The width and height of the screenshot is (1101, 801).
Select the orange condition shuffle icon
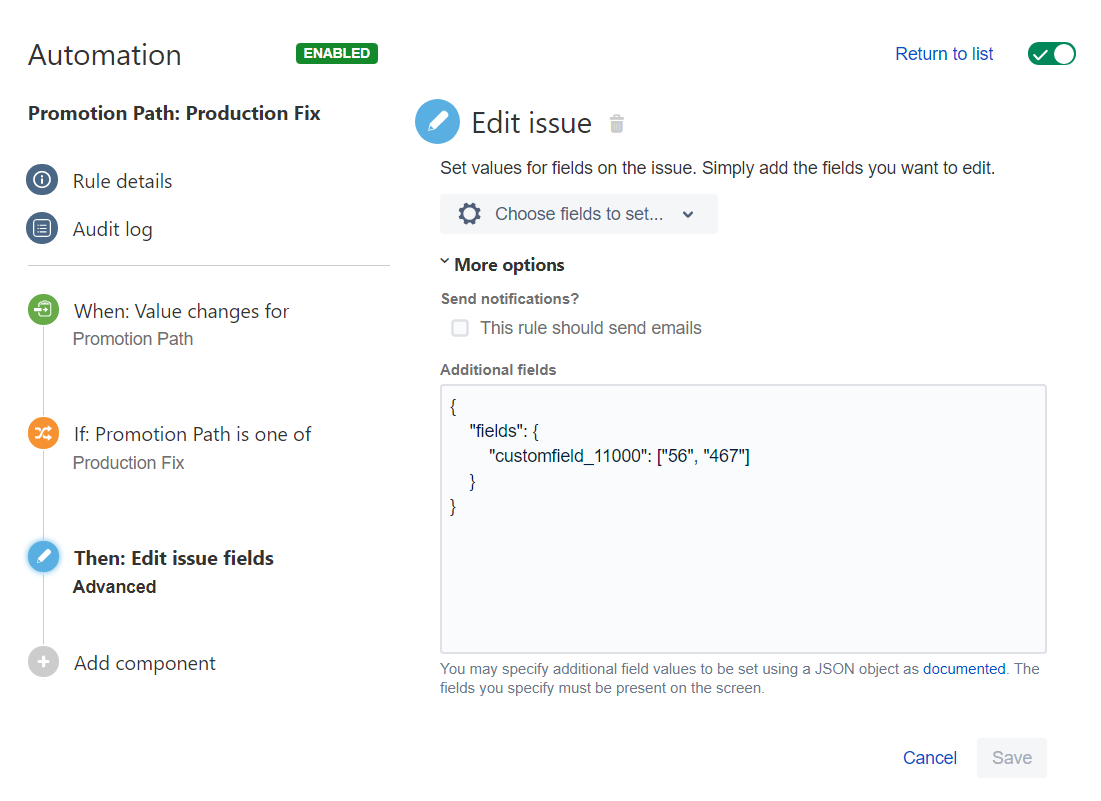coord(43,434)
